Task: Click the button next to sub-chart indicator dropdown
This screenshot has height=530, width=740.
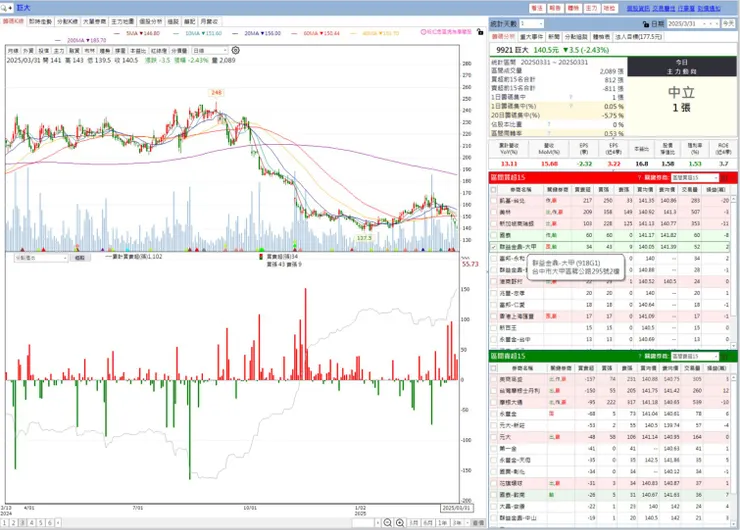Action: (79, 258)
